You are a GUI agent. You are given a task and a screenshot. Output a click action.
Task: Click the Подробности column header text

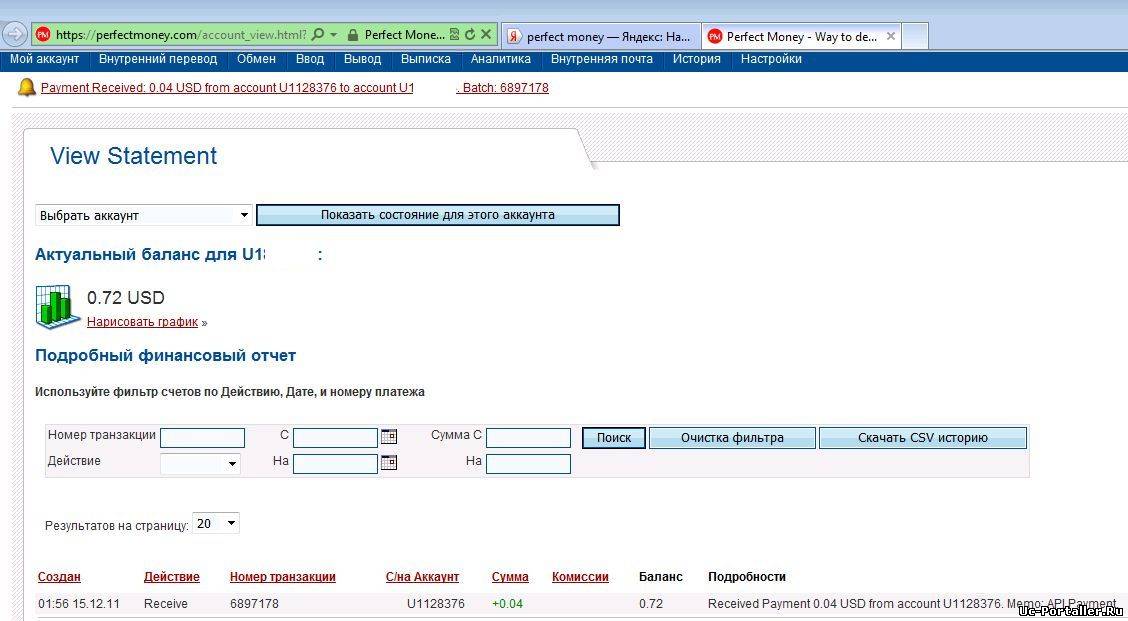point(747,577)
